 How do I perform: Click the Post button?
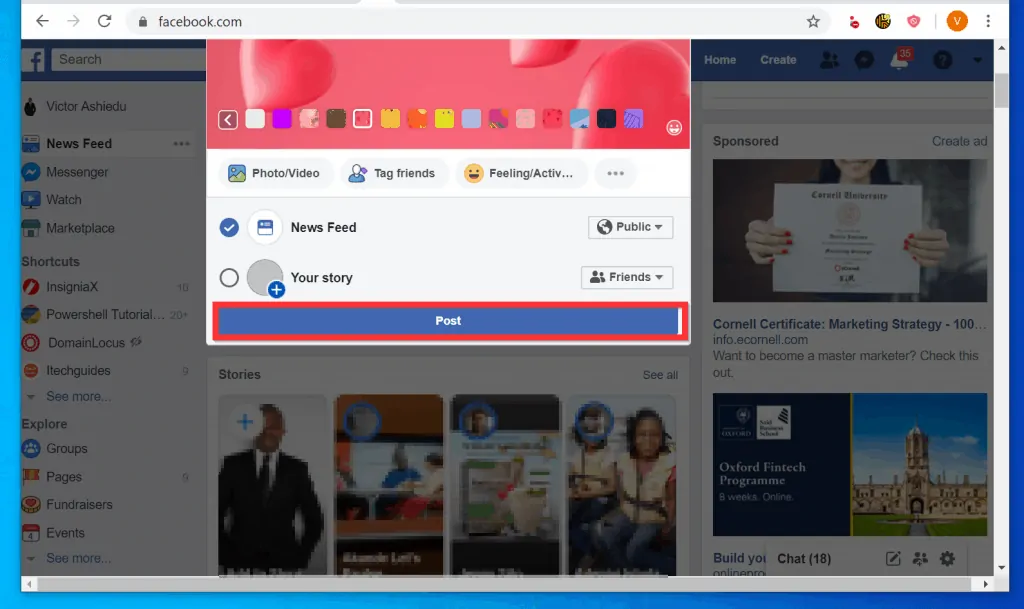coord(448,320)
